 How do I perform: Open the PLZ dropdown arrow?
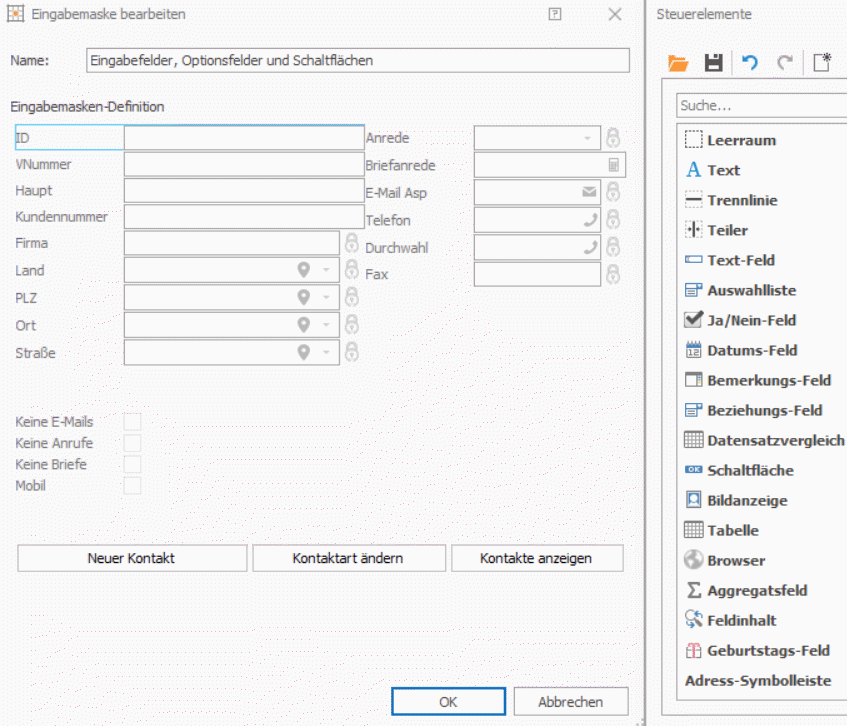(x=326, y=297)
